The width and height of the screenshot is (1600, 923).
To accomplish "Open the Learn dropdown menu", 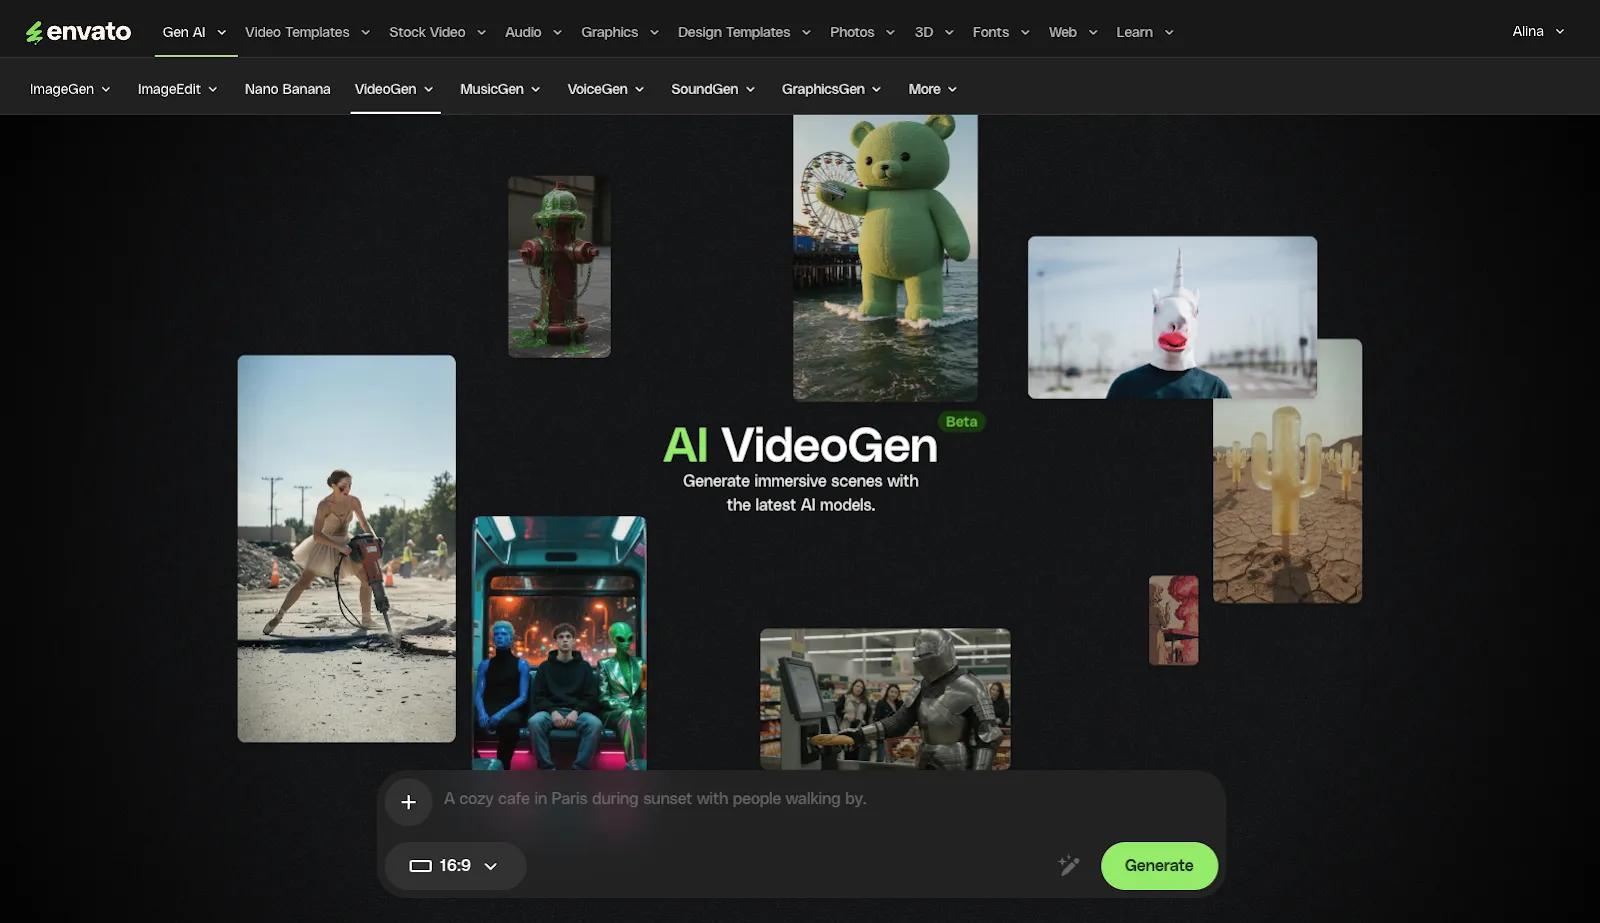I will [x=1145, y=32].
